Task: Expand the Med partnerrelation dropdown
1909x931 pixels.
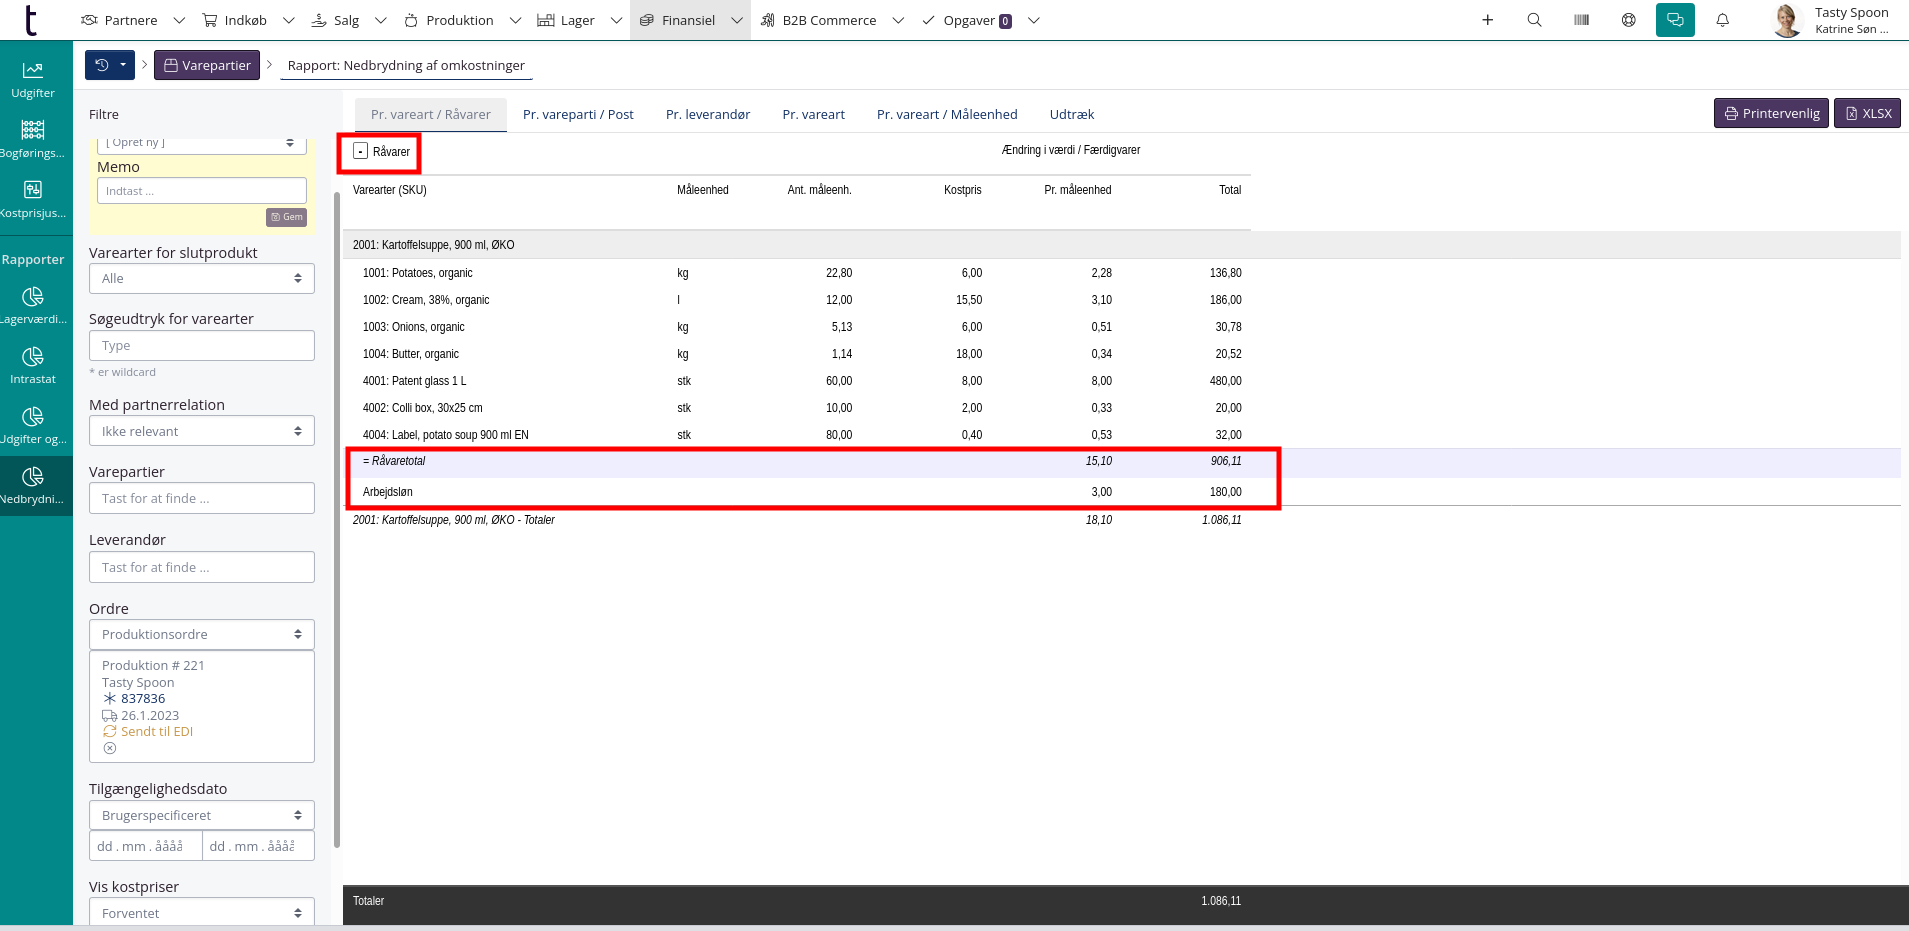Action: click(x=201, y=431)
